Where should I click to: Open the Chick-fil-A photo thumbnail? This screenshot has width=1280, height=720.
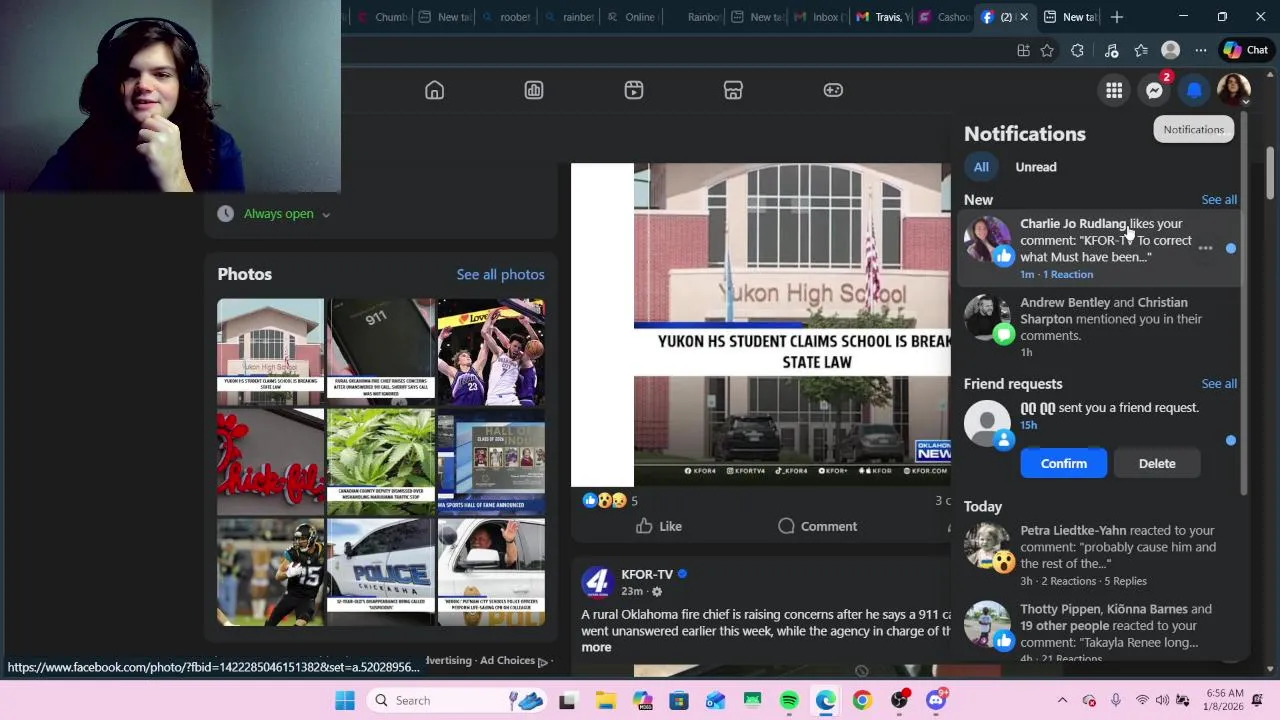tap(270, 462)
